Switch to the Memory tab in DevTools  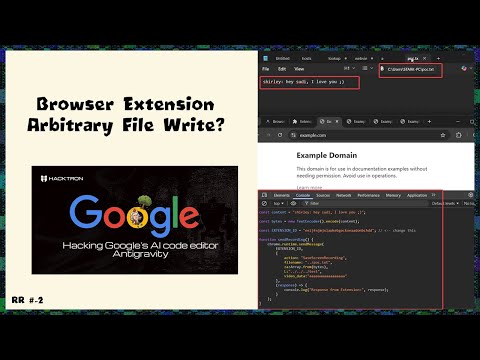(393, 195)
